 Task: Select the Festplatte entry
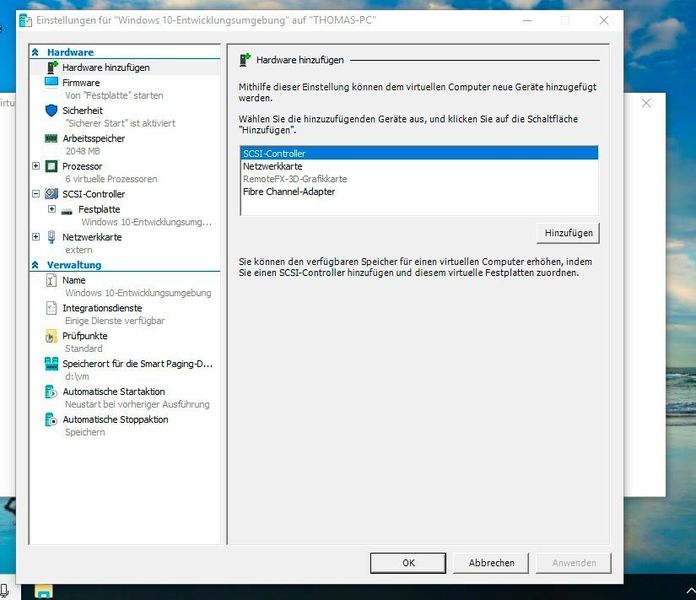pos(99,209)
